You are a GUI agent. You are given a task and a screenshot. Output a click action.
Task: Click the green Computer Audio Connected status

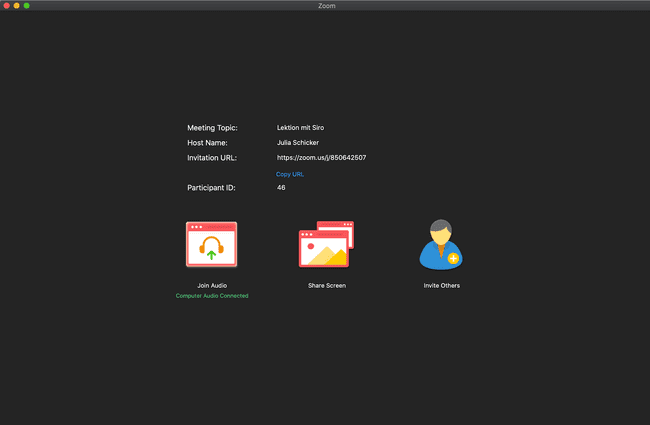click(x=211, y=296)
